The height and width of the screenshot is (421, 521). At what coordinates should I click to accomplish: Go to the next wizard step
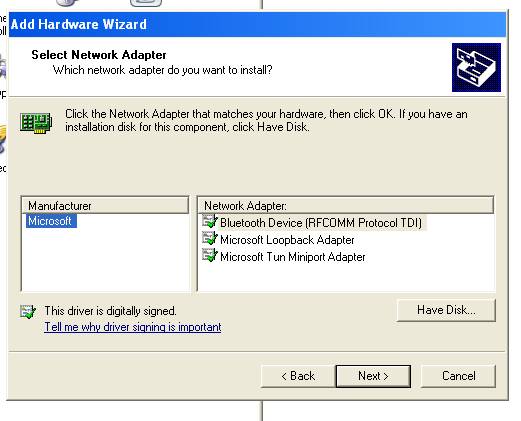click(x=373, y=376)
